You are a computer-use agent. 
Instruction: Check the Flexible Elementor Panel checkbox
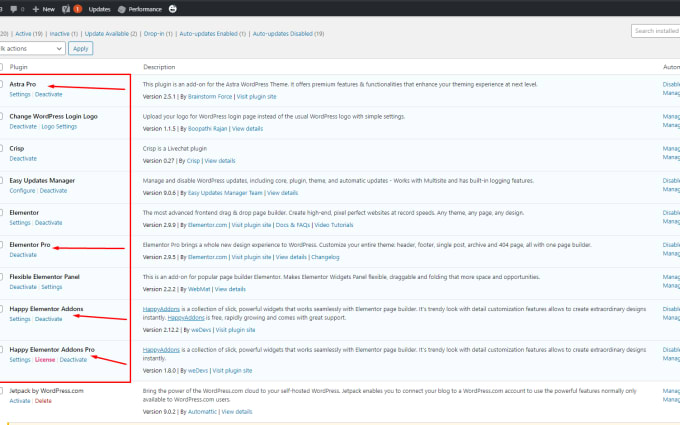pos(1,277)
